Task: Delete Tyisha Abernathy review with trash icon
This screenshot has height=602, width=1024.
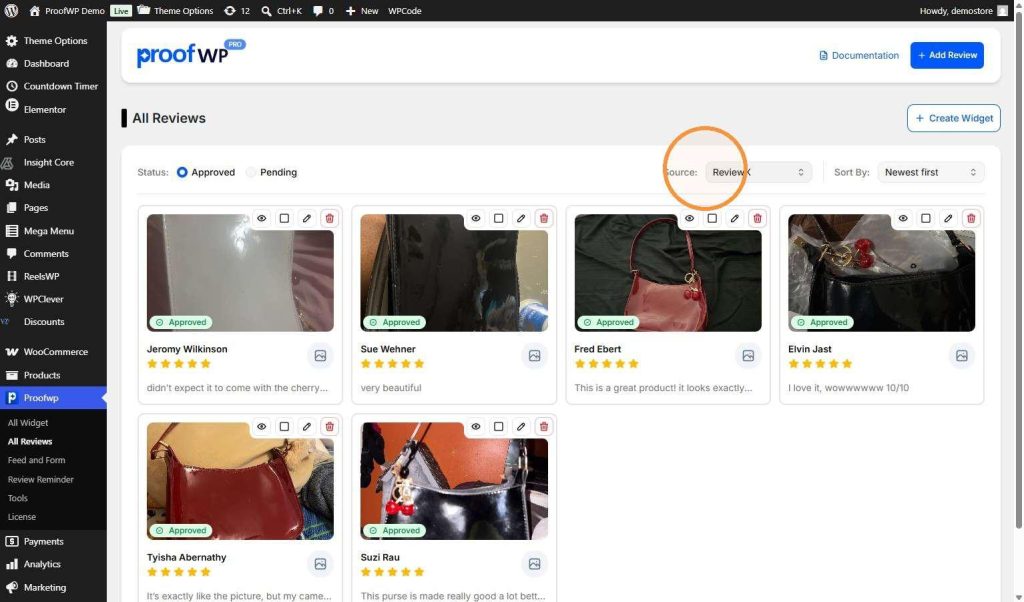Action: tap(330, 426)
